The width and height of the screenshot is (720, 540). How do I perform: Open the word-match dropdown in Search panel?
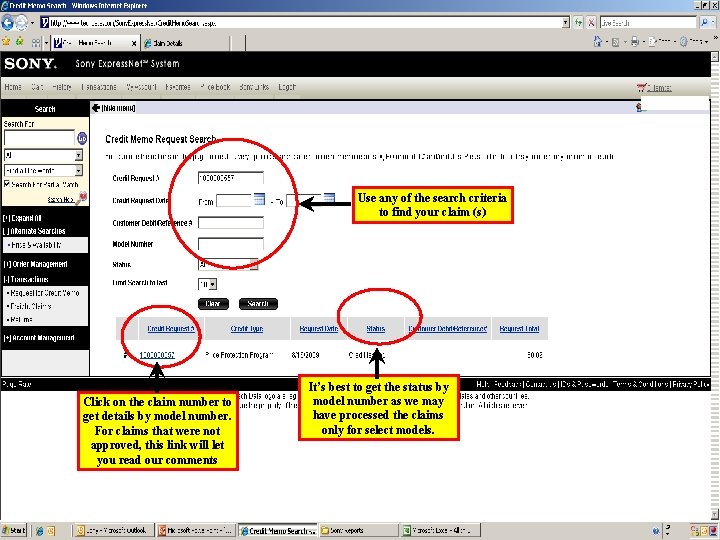tap(79, 170)
